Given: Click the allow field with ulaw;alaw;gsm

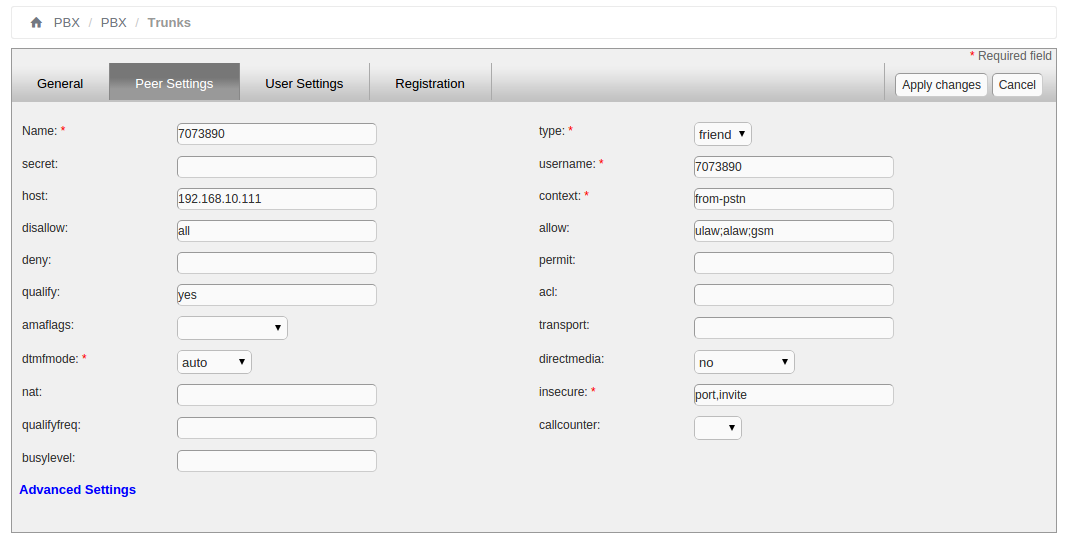Looking at the screenshot, I should tap(793, 231).
